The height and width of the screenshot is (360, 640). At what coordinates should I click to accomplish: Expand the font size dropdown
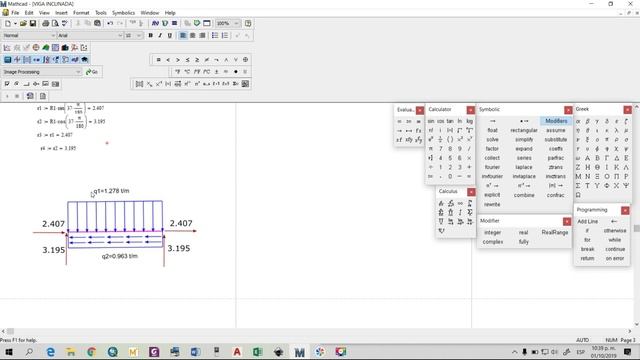click(139, 36)
